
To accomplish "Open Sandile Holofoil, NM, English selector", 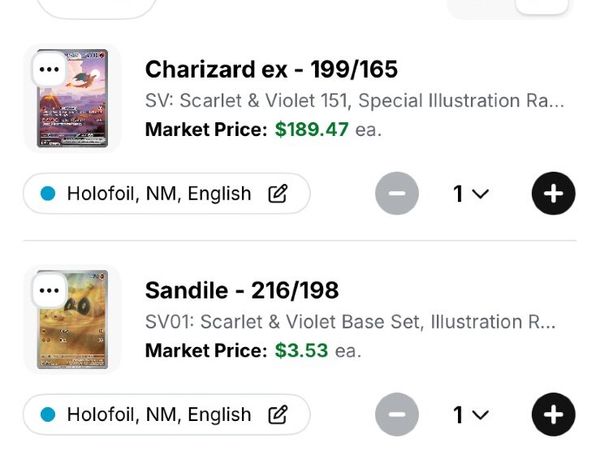I will pyautogui.click(x=167, y=414).
